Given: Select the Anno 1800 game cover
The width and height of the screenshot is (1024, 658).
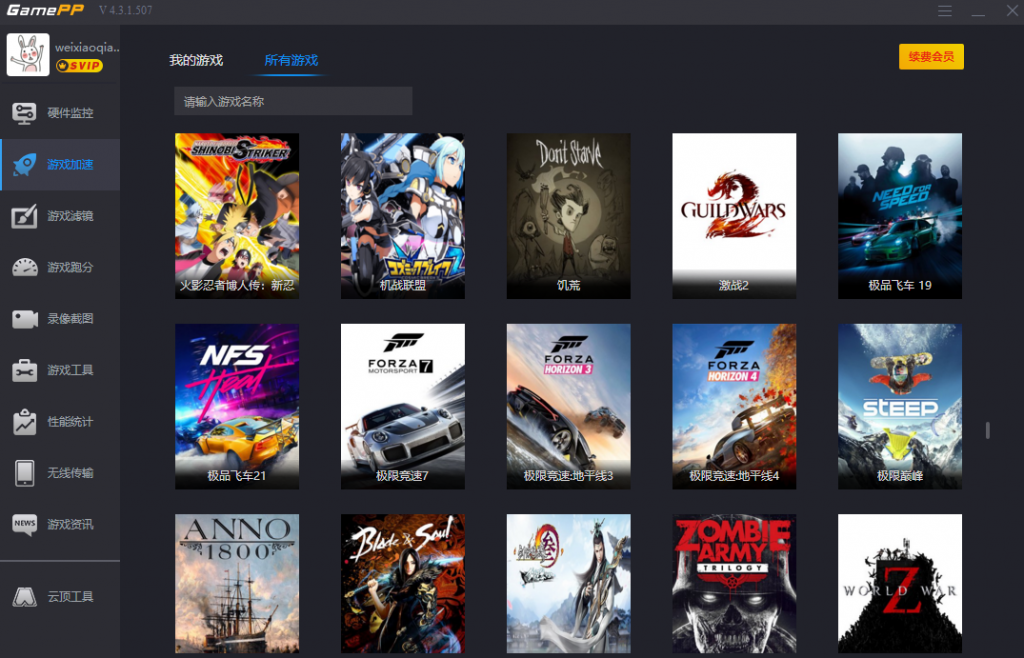Looking at the screenshot, I should pyautogui.click(x=237, y=584).
